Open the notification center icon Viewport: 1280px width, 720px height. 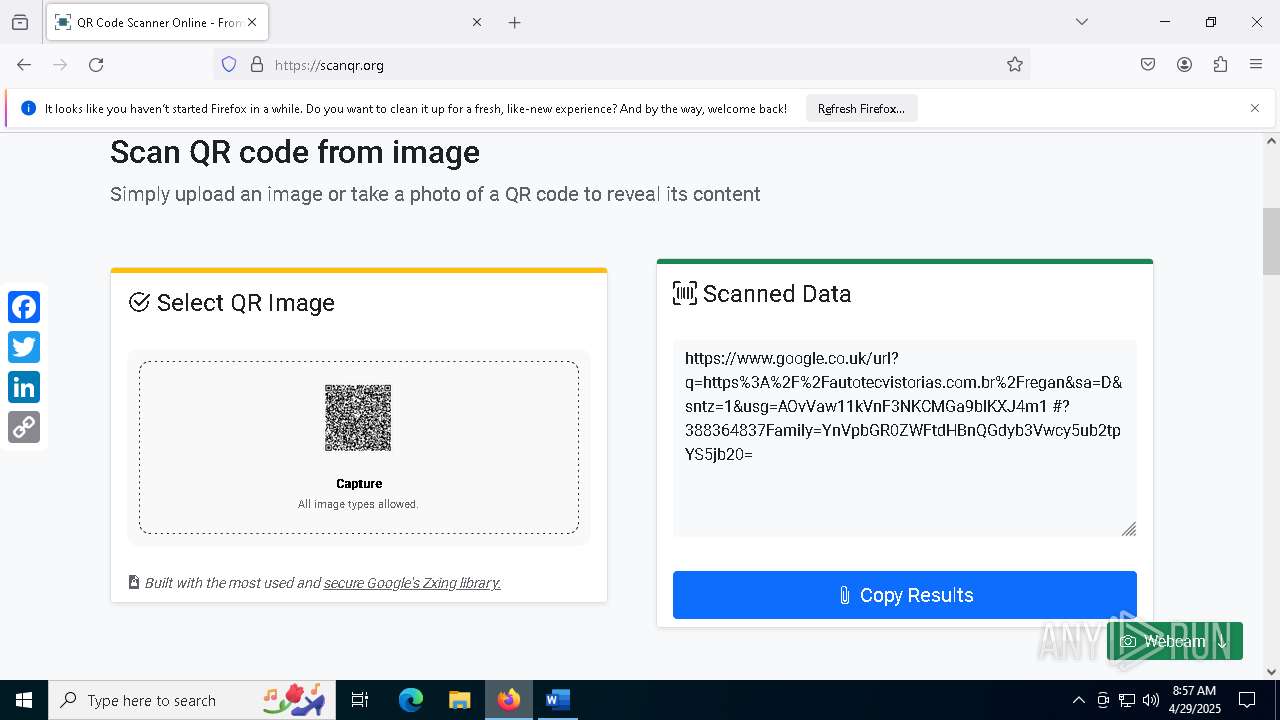point(1247,700)
